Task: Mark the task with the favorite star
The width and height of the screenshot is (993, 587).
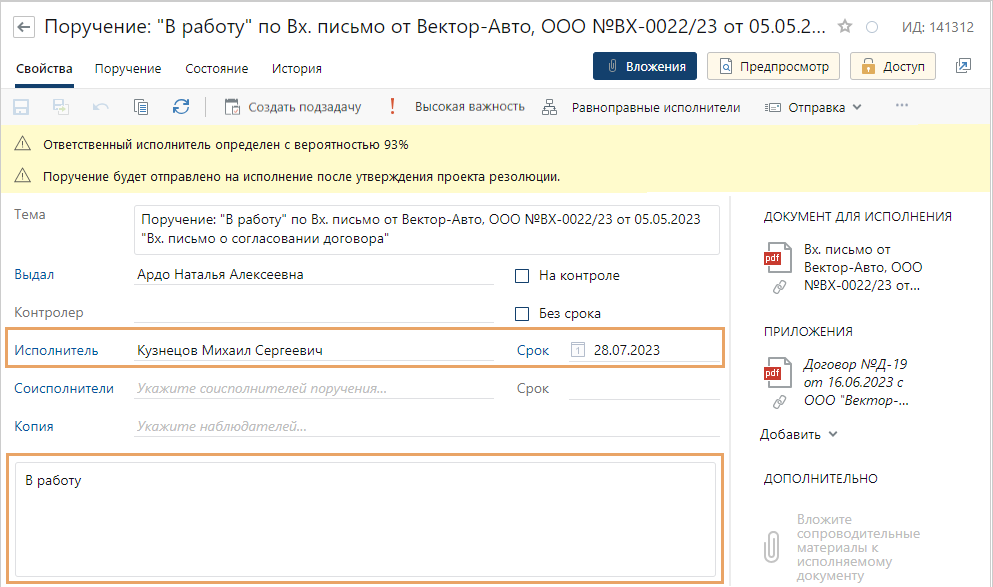Action: click(845, 27)
